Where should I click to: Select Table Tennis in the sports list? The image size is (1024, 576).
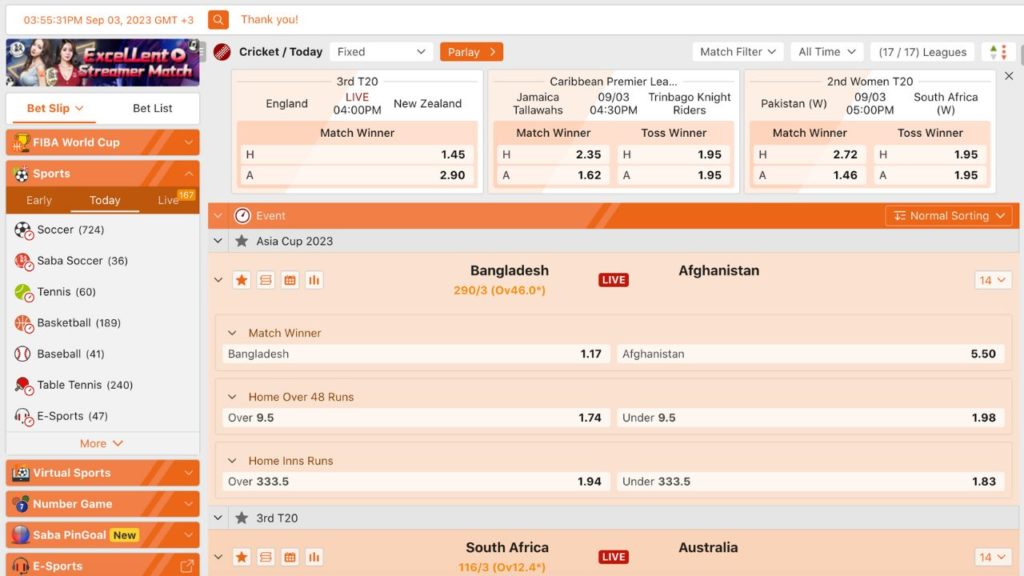[103, 385]
